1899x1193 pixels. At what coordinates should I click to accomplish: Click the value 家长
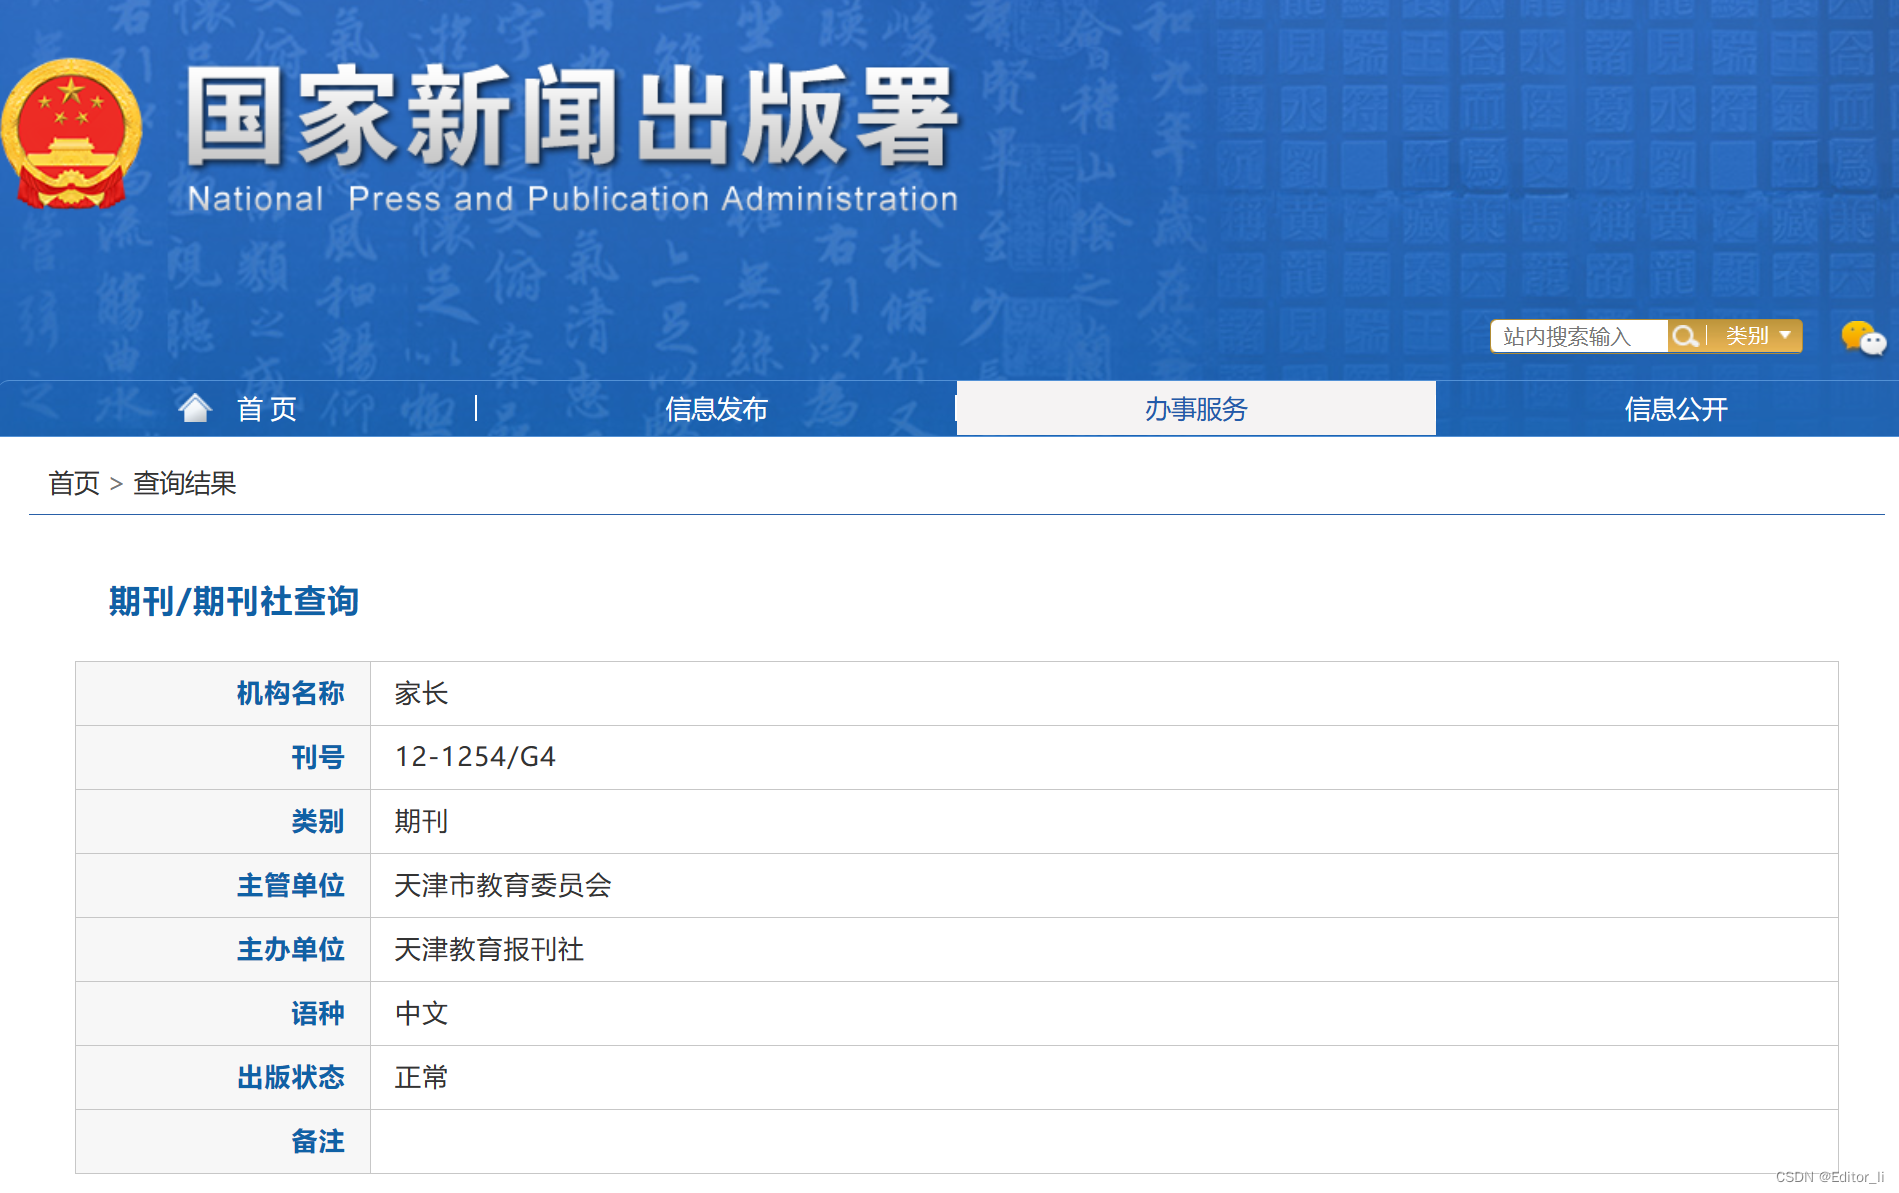click(421, 693)
